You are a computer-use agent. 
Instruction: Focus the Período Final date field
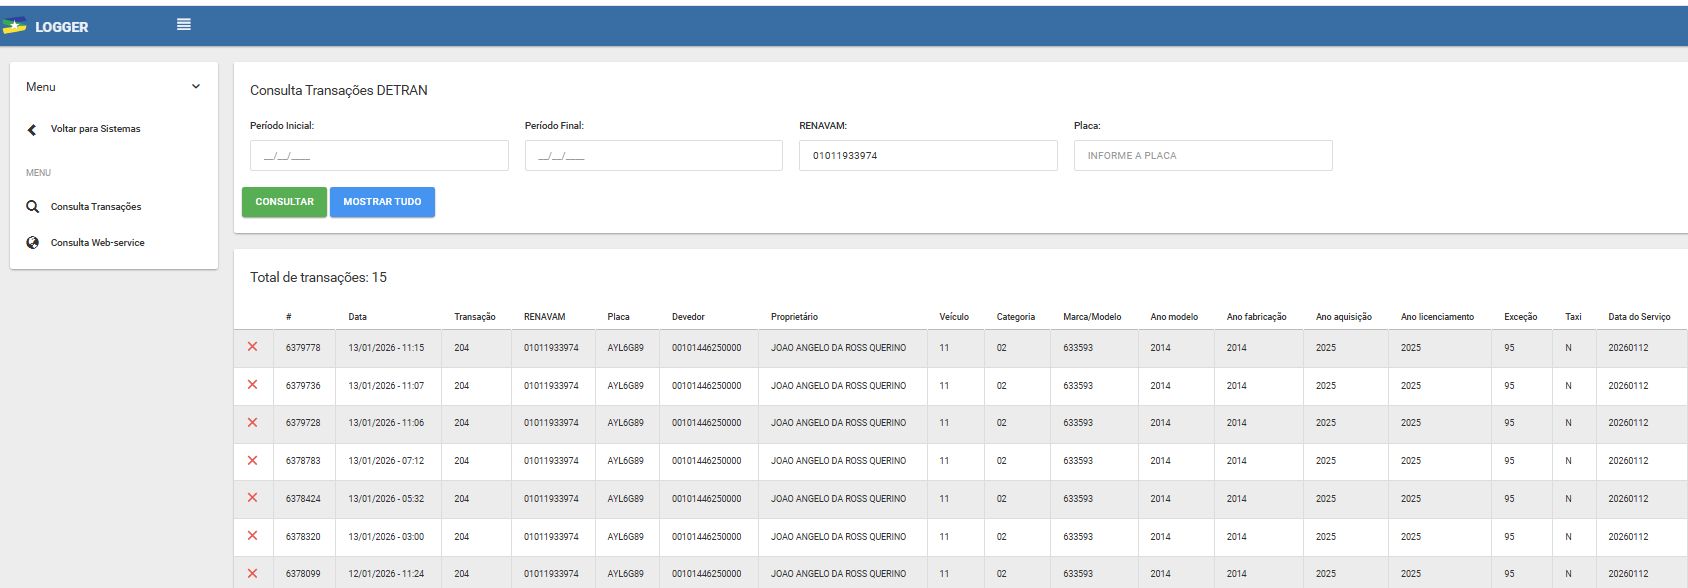click(653, 156)
